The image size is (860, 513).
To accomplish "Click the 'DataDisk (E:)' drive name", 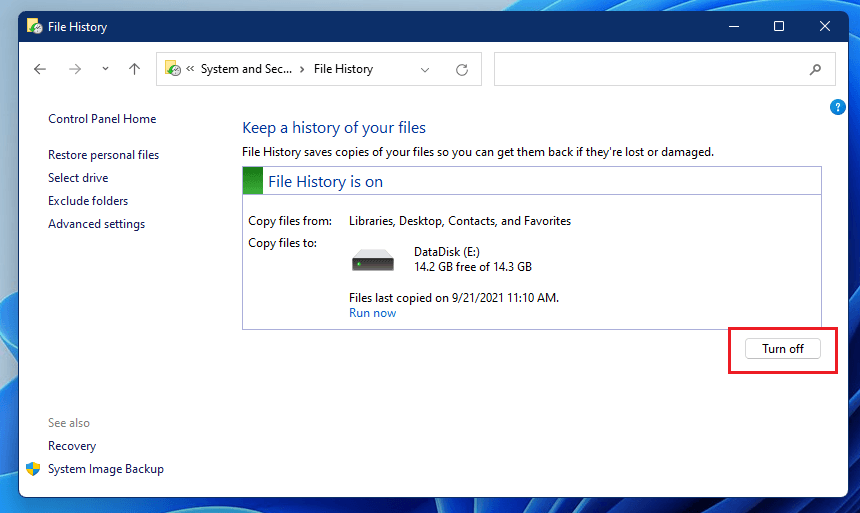I will 447,252.
